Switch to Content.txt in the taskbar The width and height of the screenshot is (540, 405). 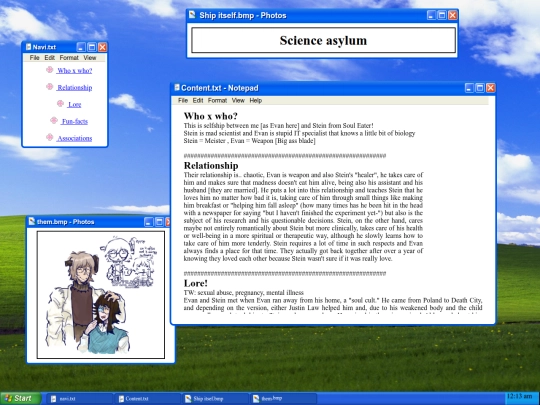147,399
